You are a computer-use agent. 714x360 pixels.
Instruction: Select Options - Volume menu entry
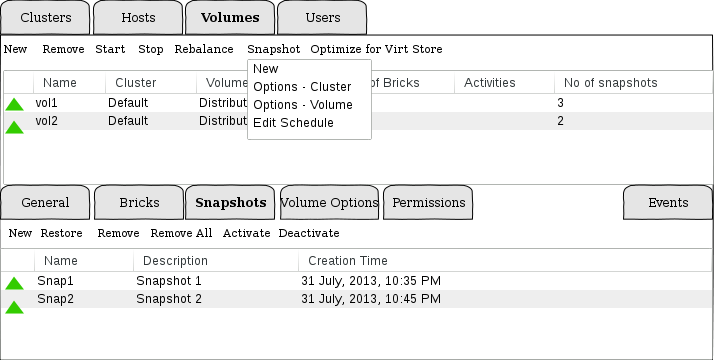[303, 105]
